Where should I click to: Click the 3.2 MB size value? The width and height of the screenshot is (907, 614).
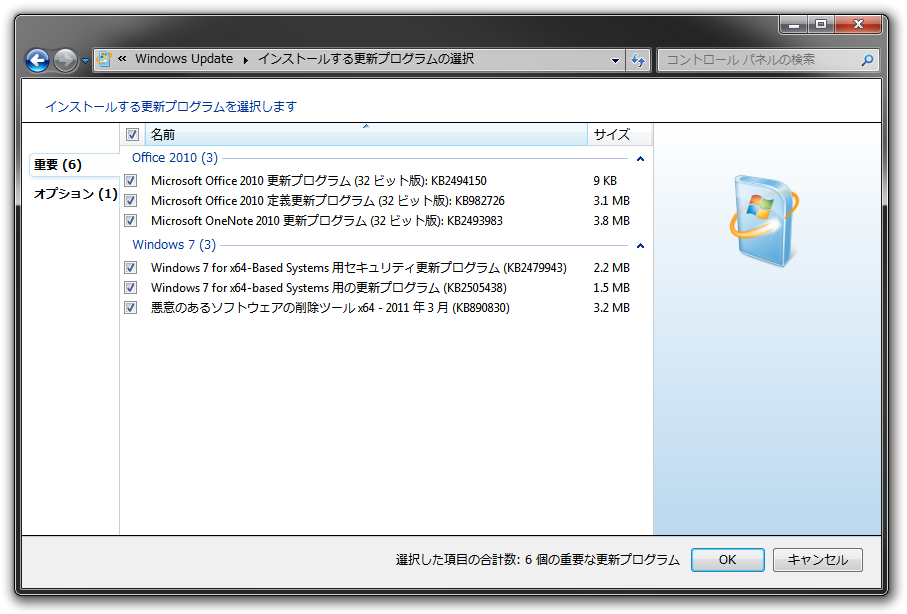[611, 307]
